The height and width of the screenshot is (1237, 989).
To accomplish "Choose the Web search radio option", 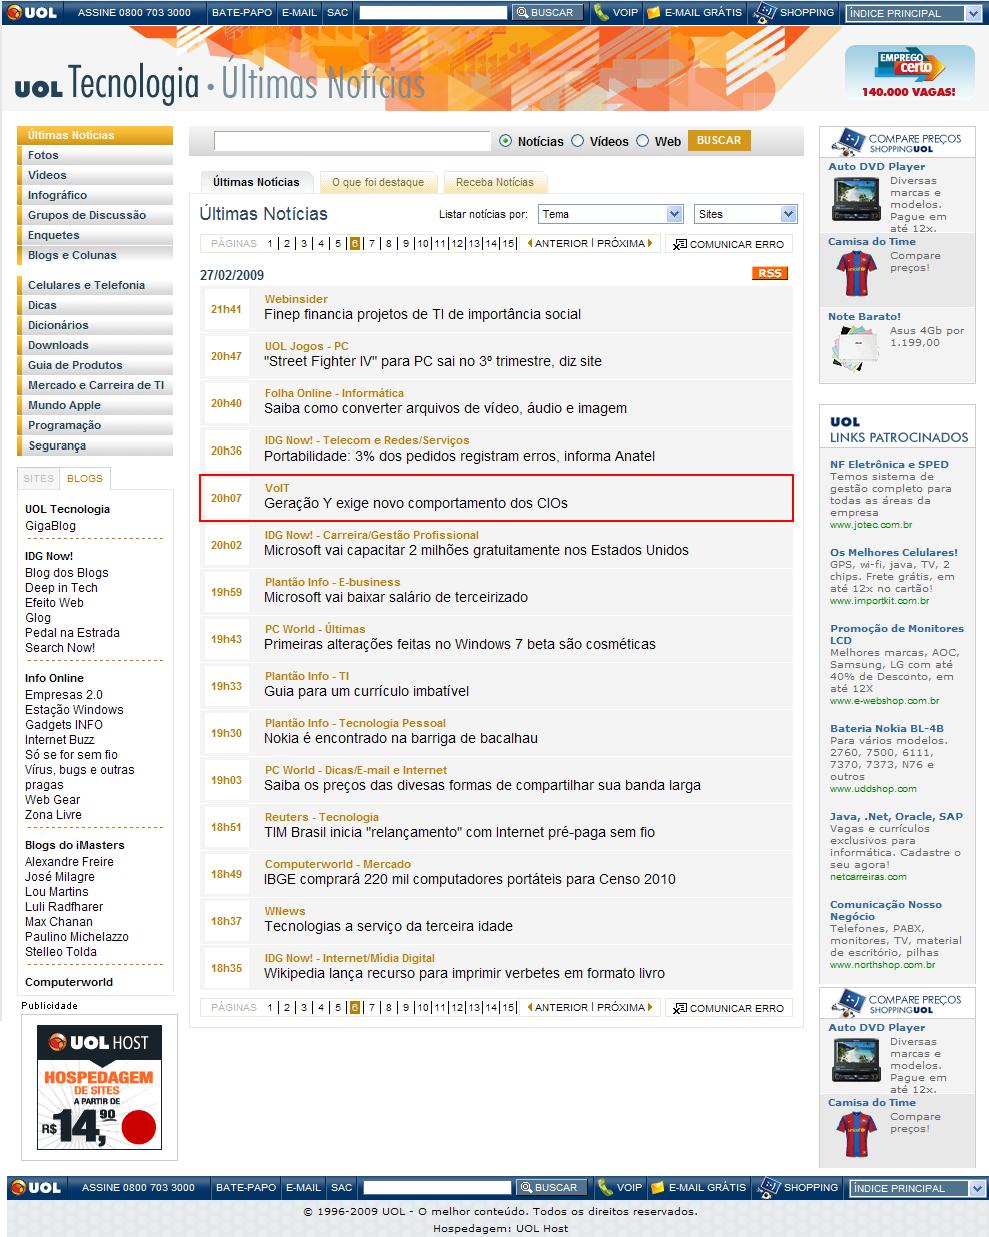I will click(x=642, y=141).
